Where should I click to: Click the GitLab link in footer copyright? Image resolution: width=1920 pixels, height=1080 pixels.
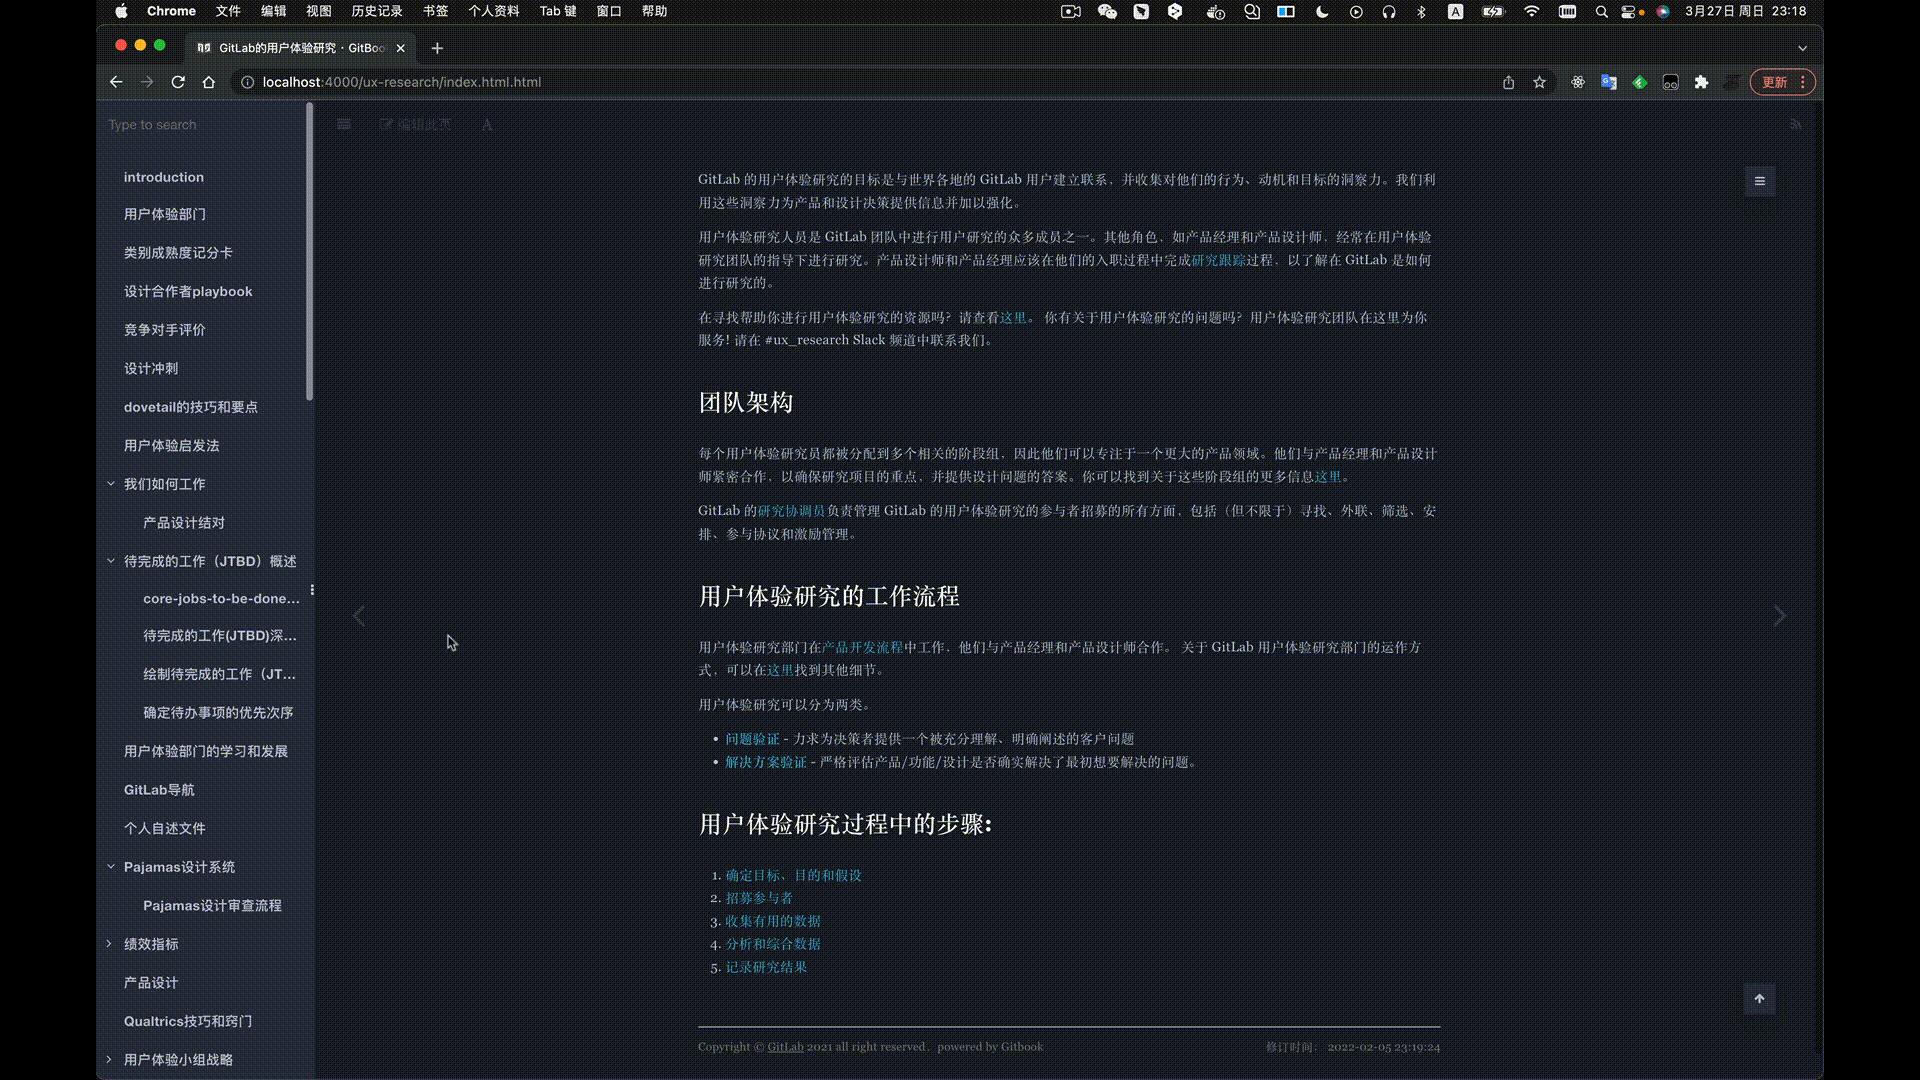coord(785,1047)
